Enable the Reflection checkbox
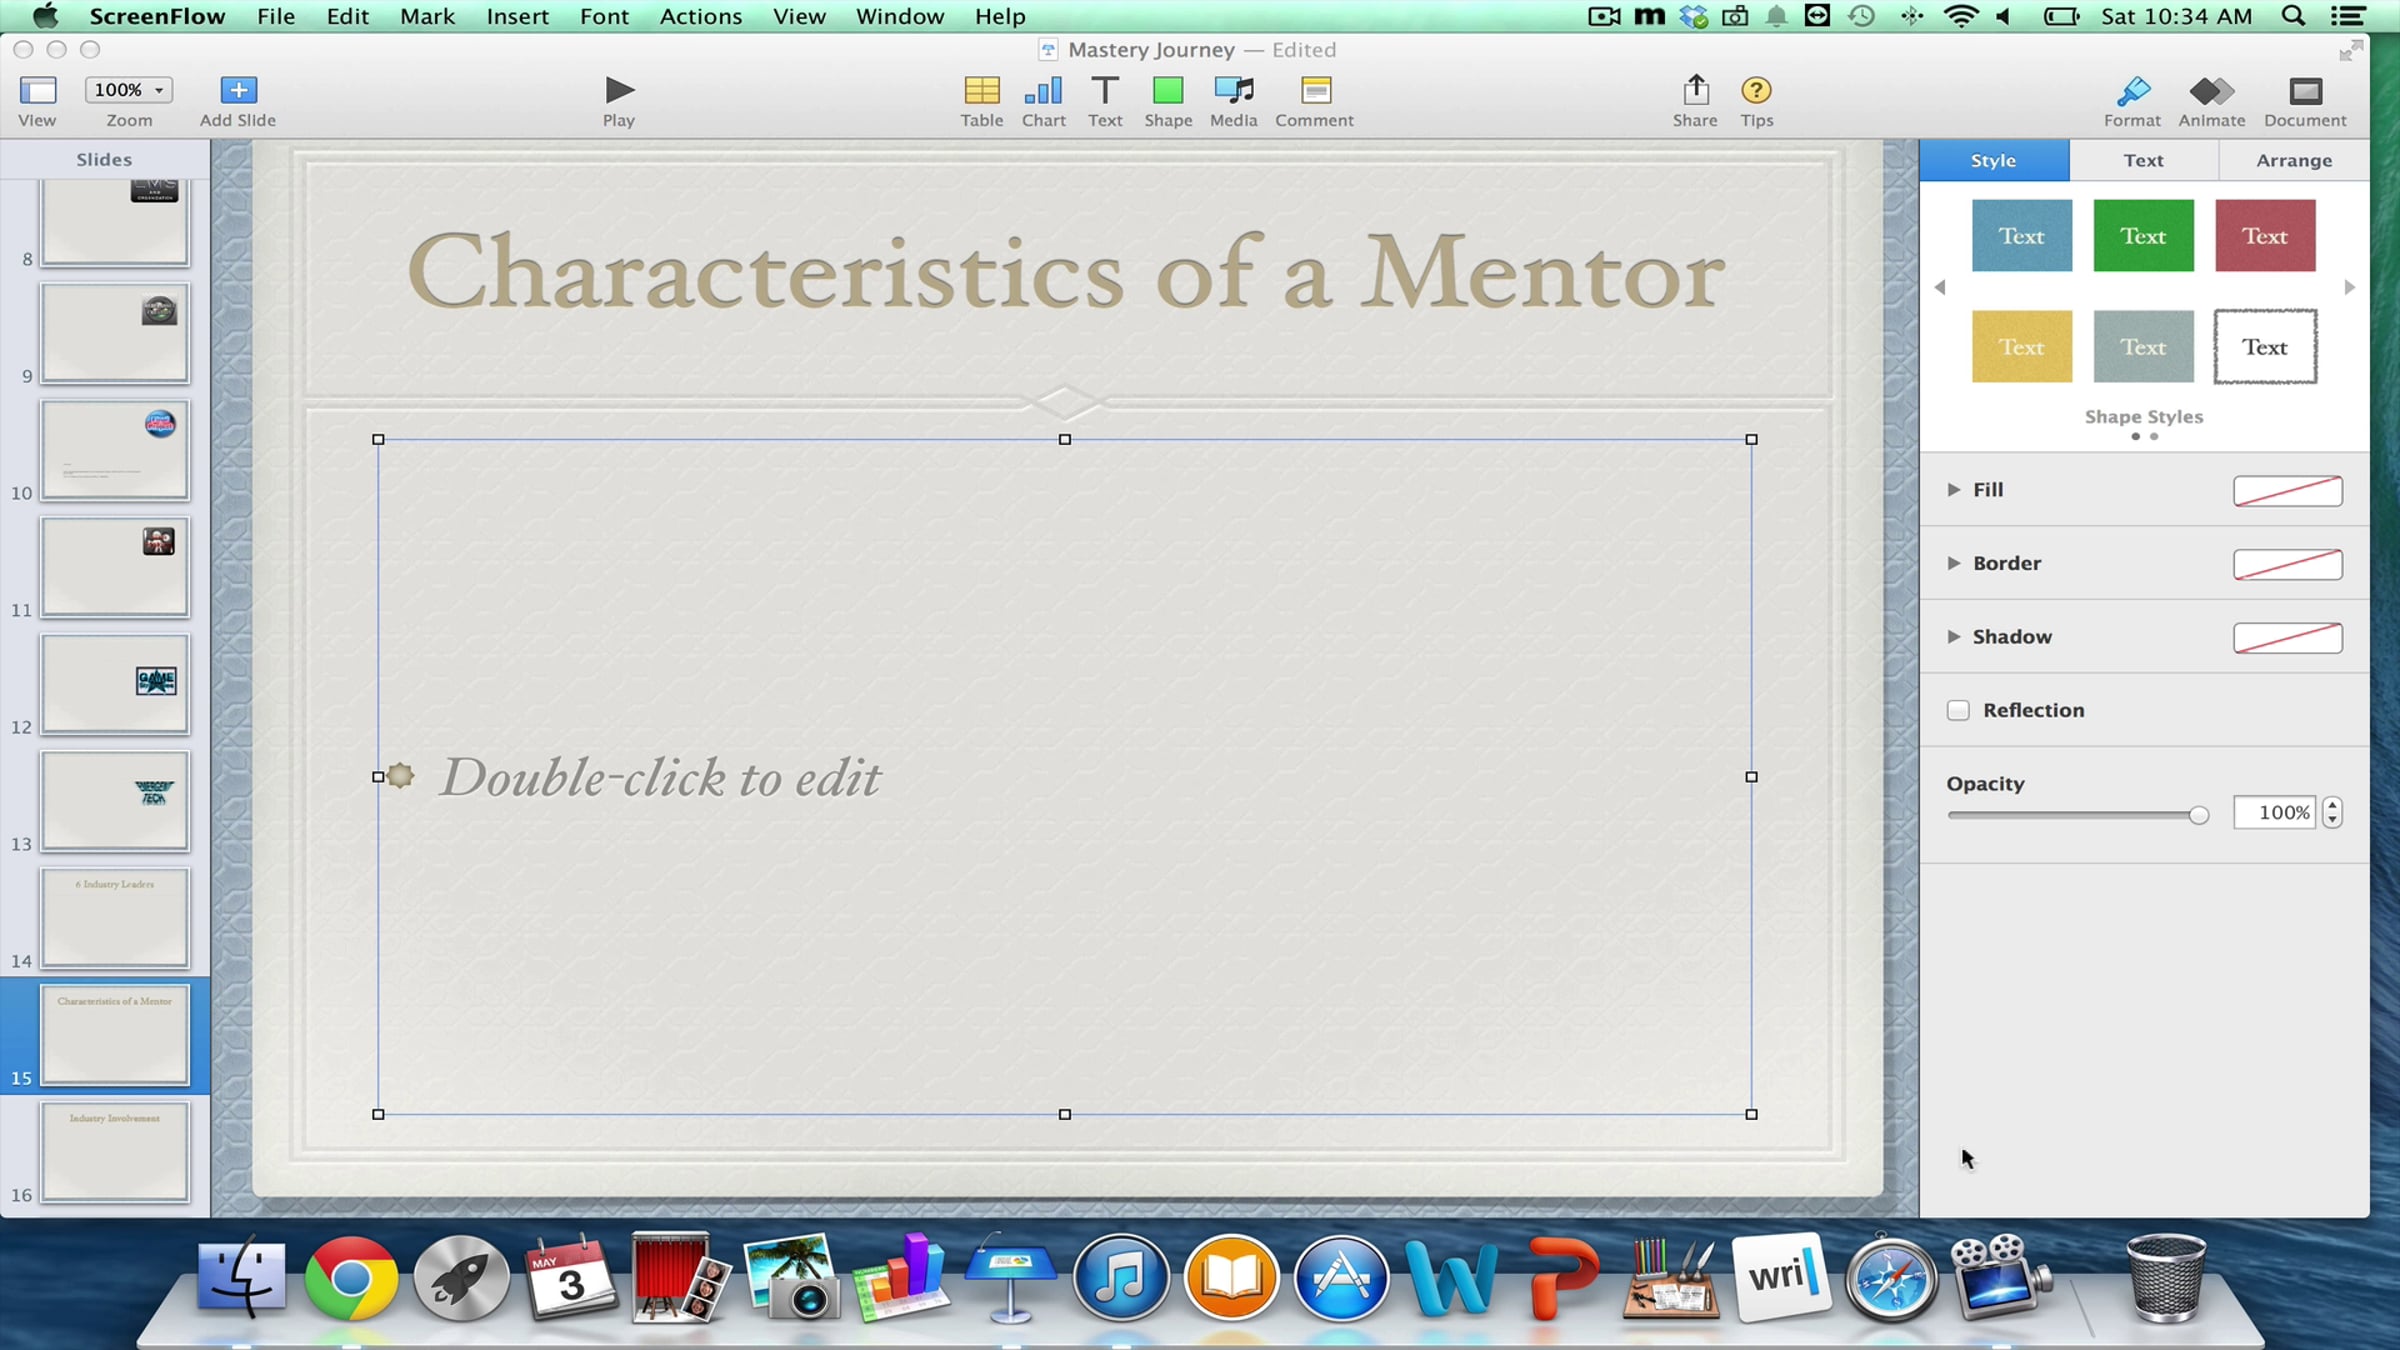The width and height of the screenshot is (2400, 1350). point(1958,710)
